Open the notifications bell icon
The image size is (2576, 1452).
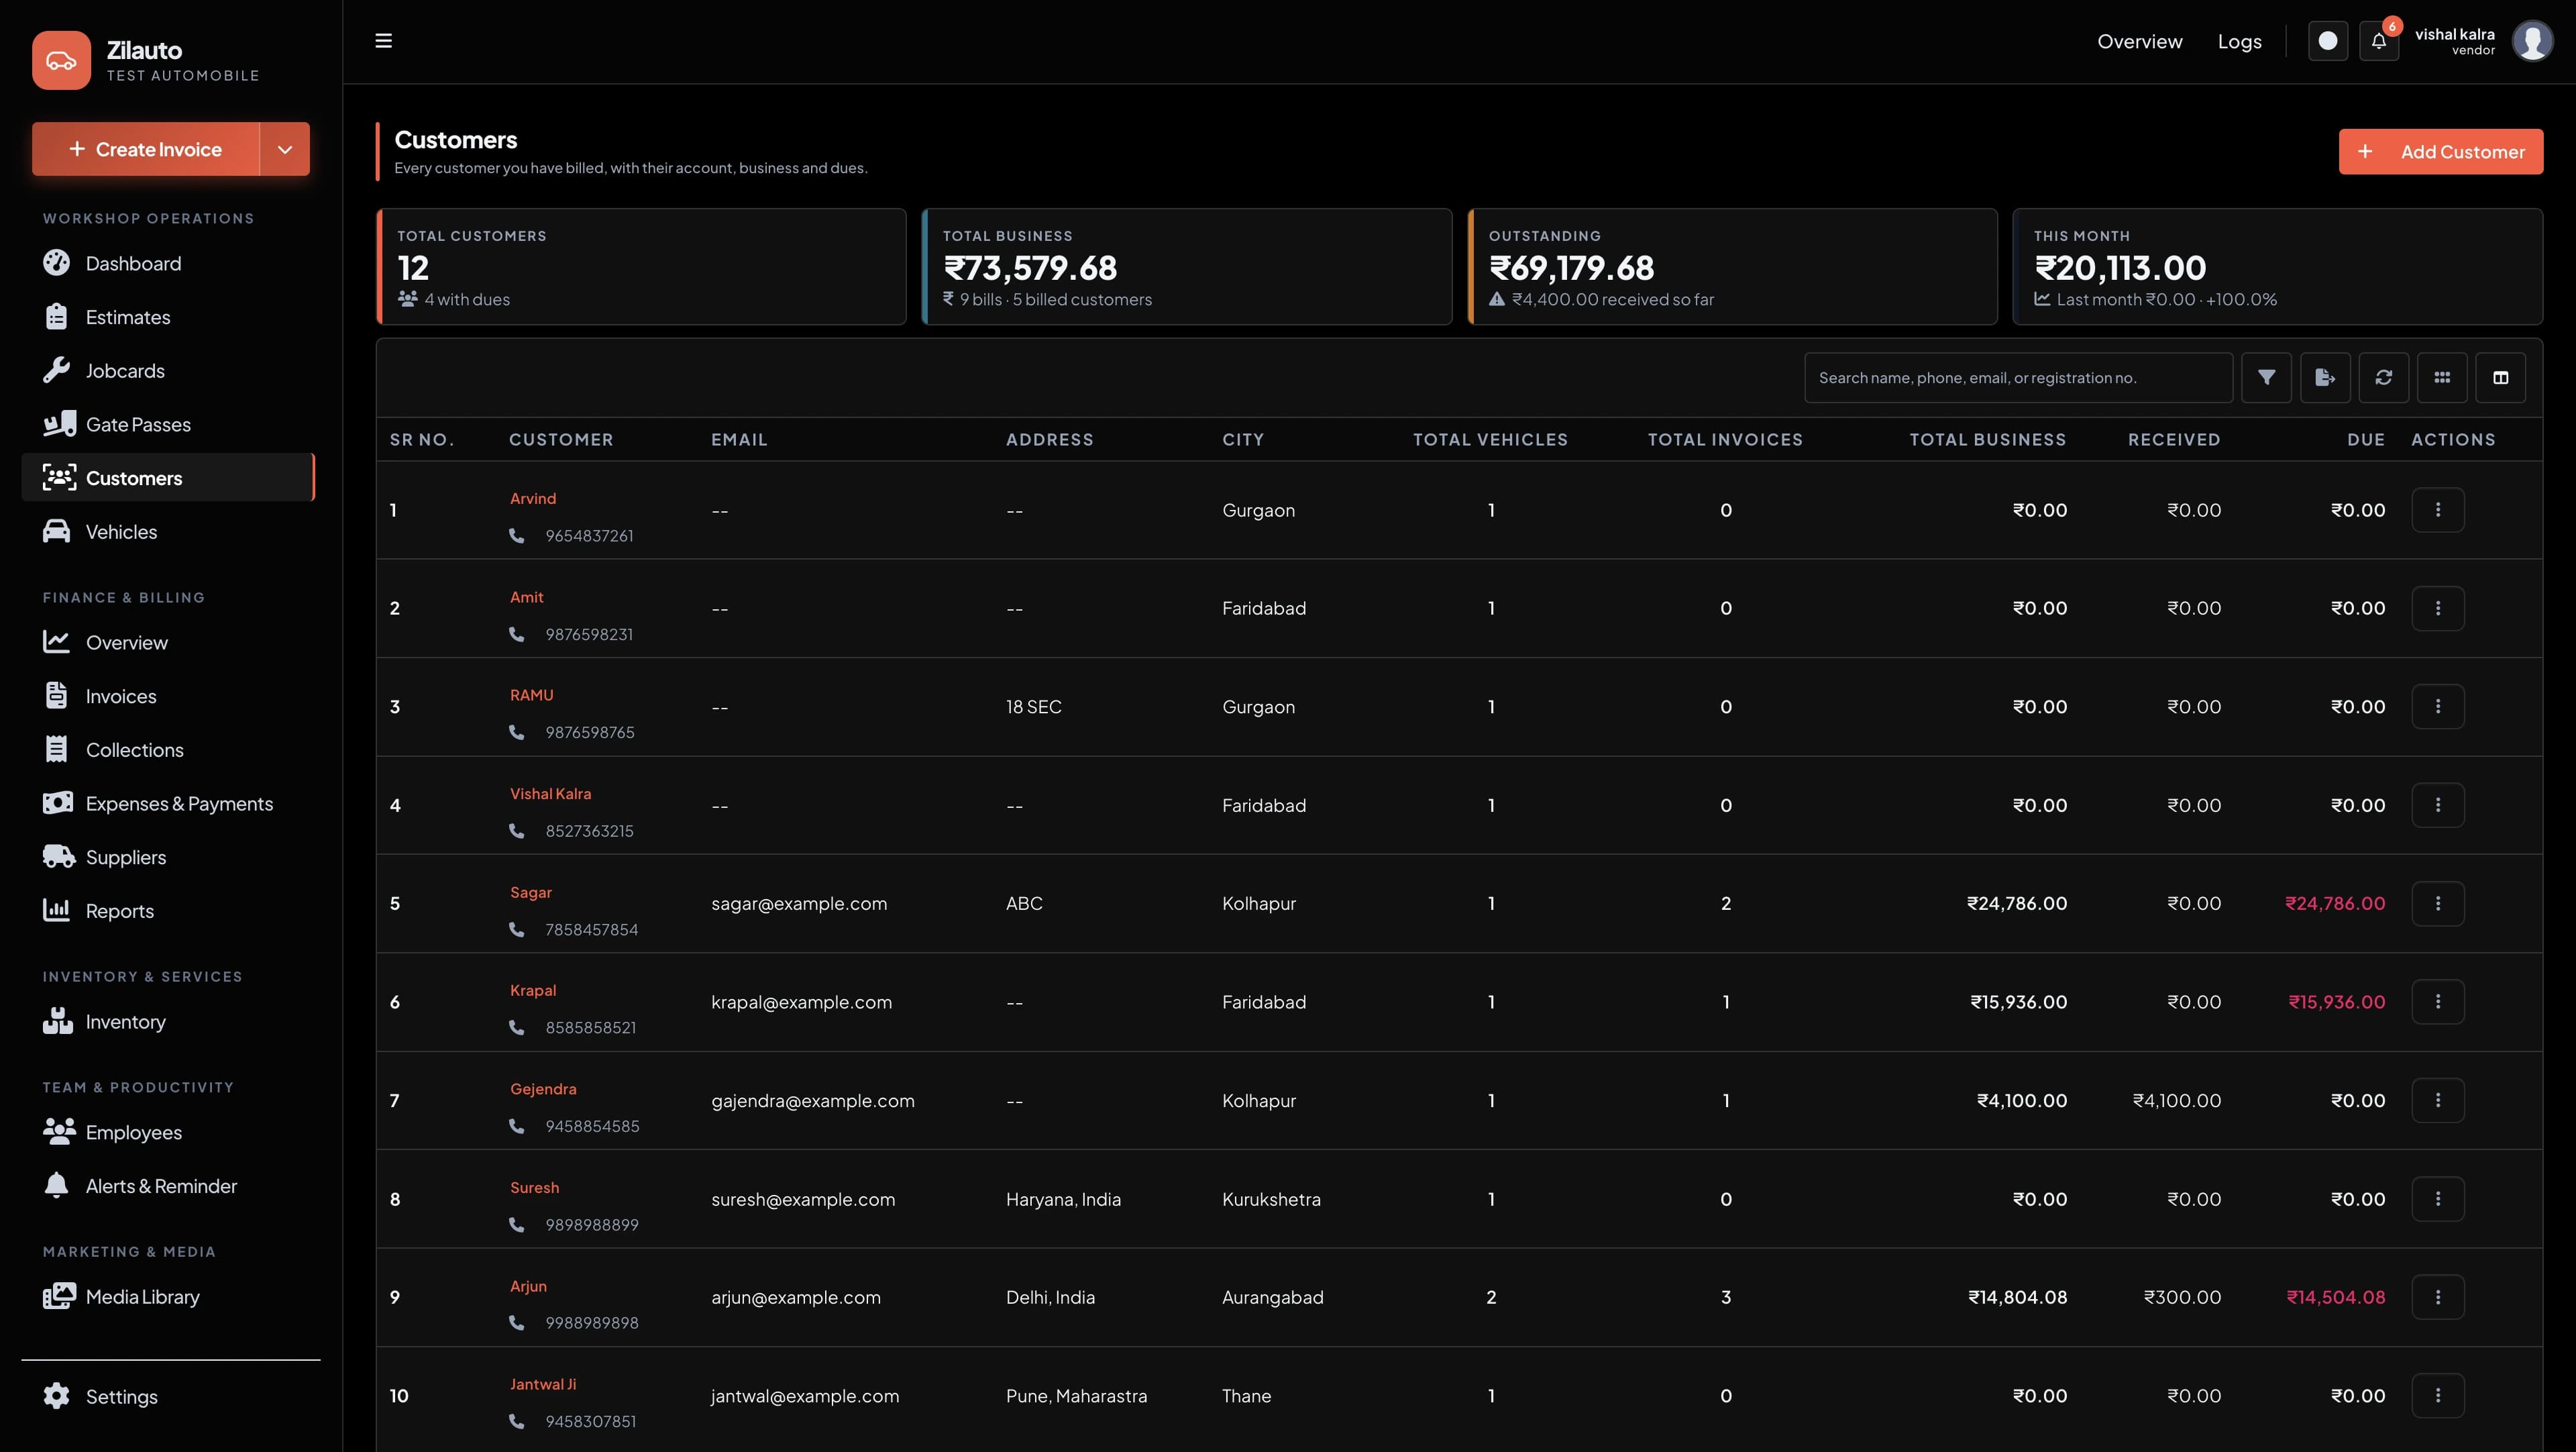point(2379,41)
